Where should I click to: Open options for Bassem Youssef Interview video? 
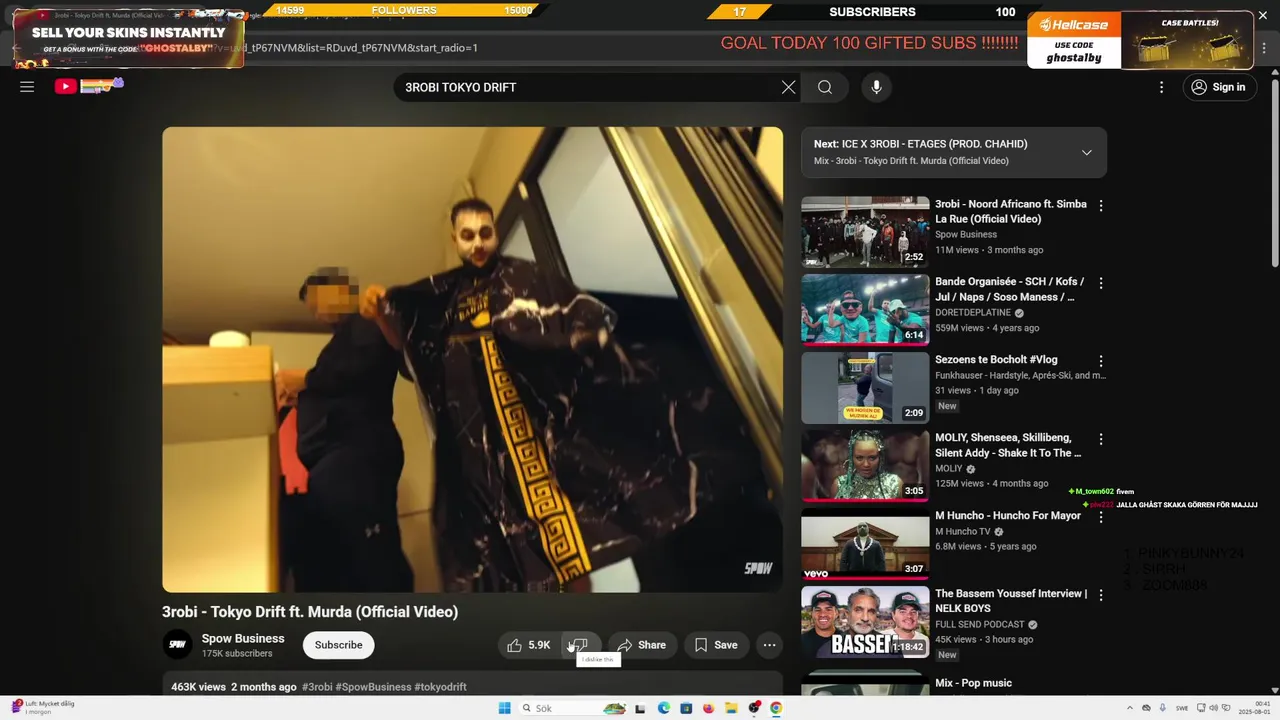coord(1101,595)
